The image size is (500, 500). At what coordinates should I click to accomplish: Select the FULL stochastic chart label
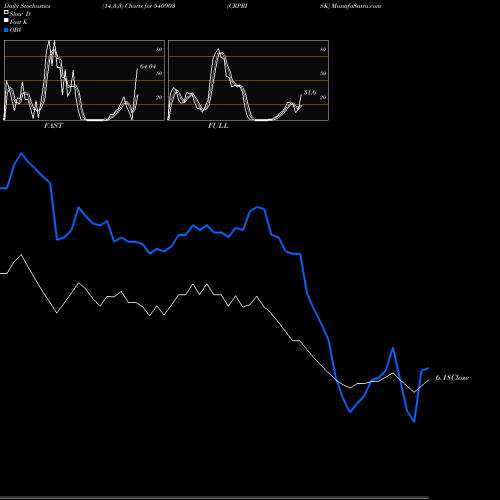click(218, 125)
